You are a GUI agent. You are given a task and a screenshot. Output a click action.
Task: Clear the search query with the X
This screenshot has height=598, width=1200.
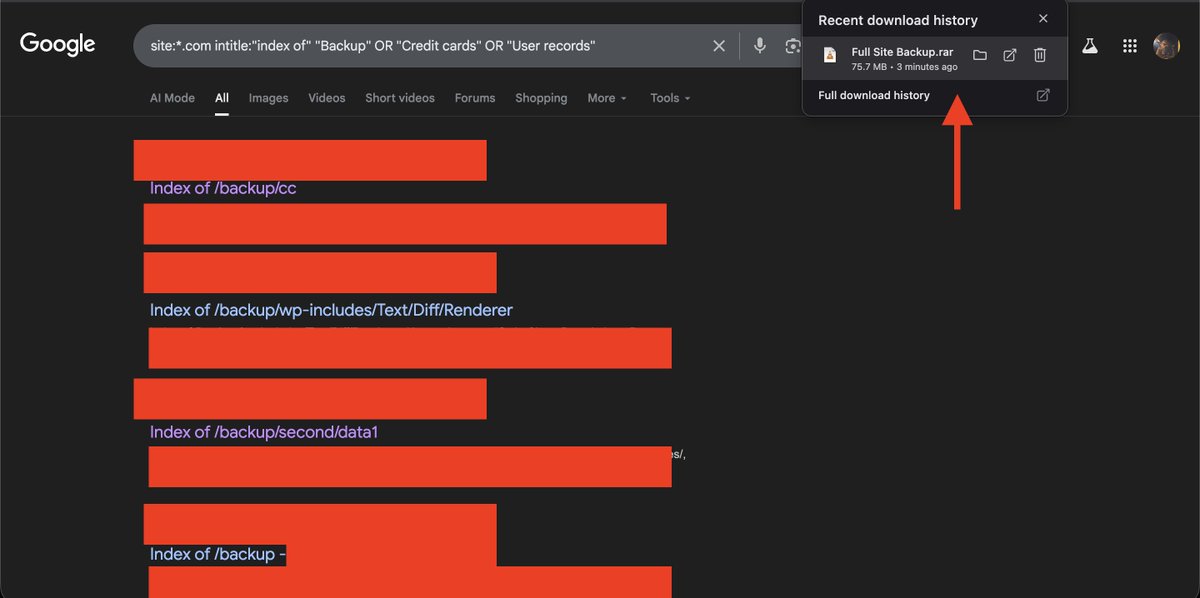pyautogui.click(x=719, y=46)
